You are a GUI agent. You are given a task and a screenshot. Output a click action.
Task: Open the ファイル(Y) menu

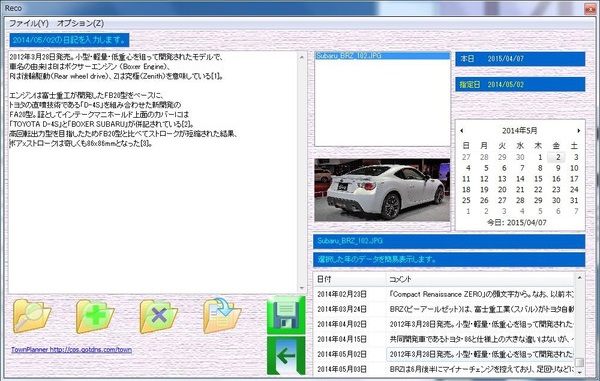tap(29, 23)
